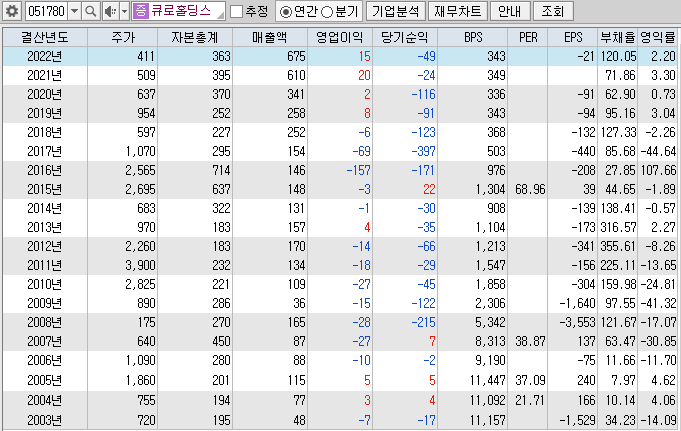Select the 2015년 row label
681x431 pixels.
coord(45,189)
